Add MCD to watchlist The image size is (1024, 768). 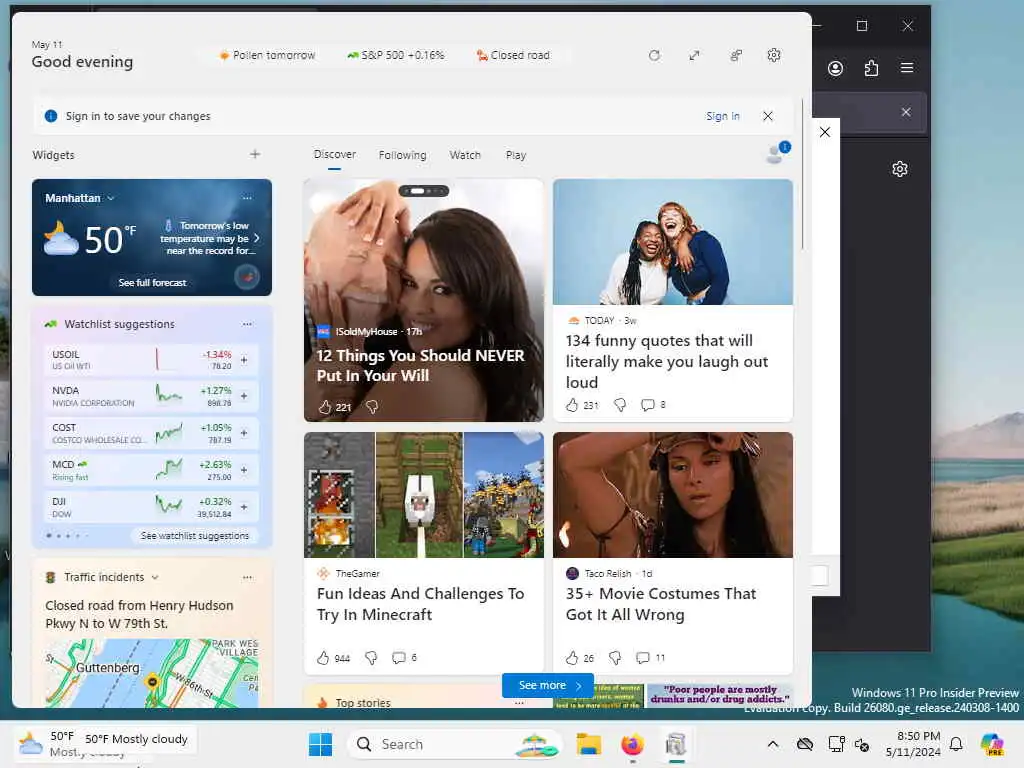pos(244,470)
